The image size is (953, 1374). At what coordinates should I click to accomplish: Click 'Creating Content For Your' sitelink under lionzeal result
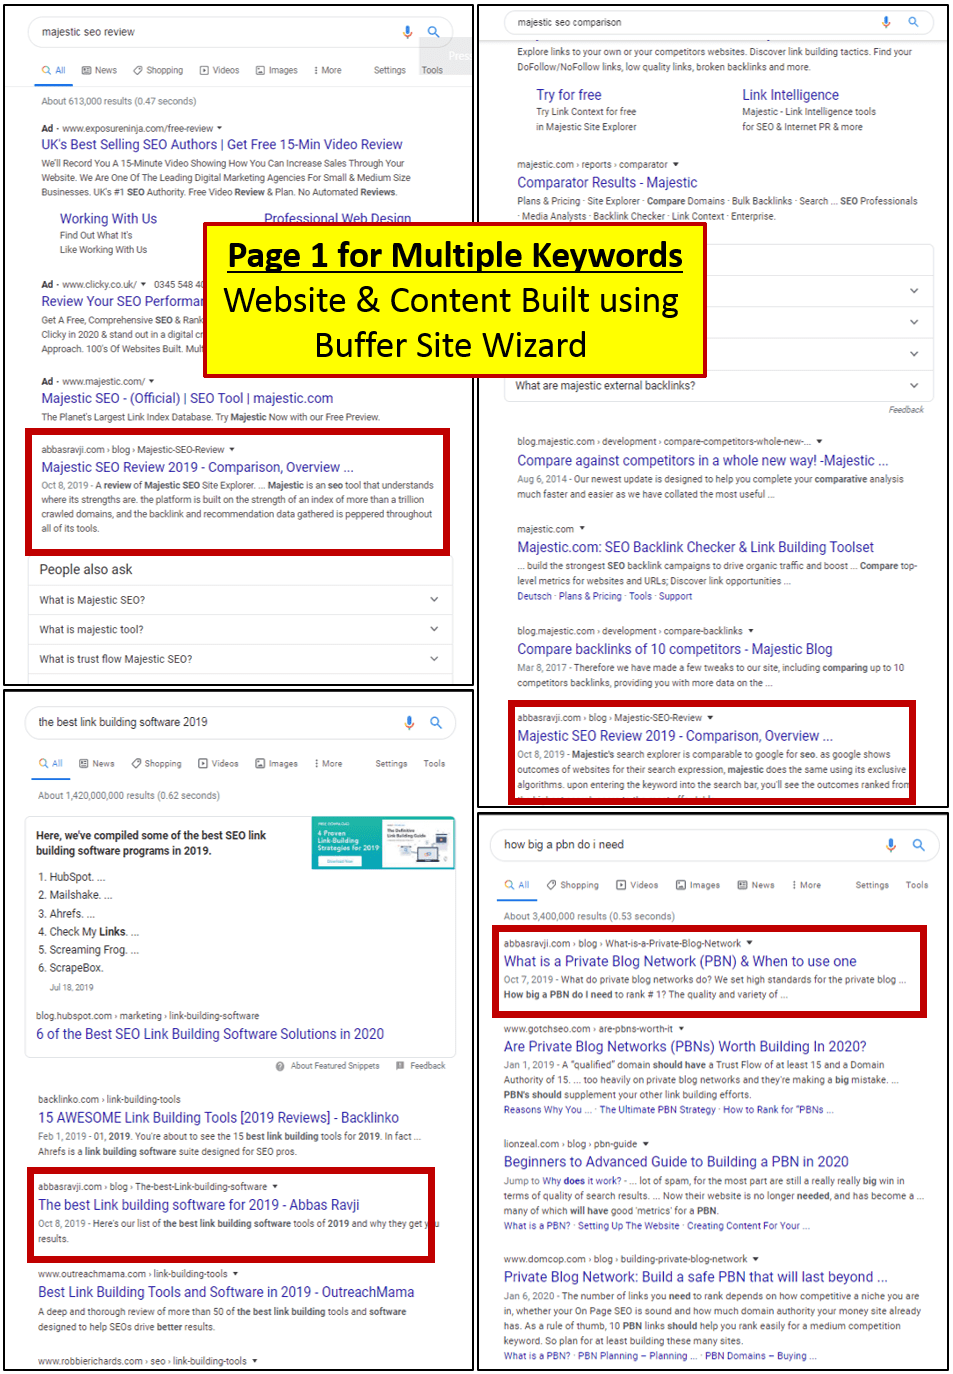tap(748, 1226)
